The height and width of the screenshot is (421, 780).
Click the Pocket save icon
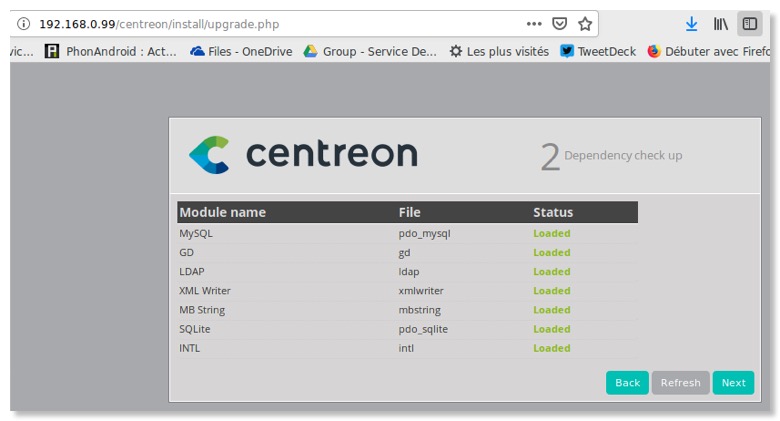(x=561, y=24)
